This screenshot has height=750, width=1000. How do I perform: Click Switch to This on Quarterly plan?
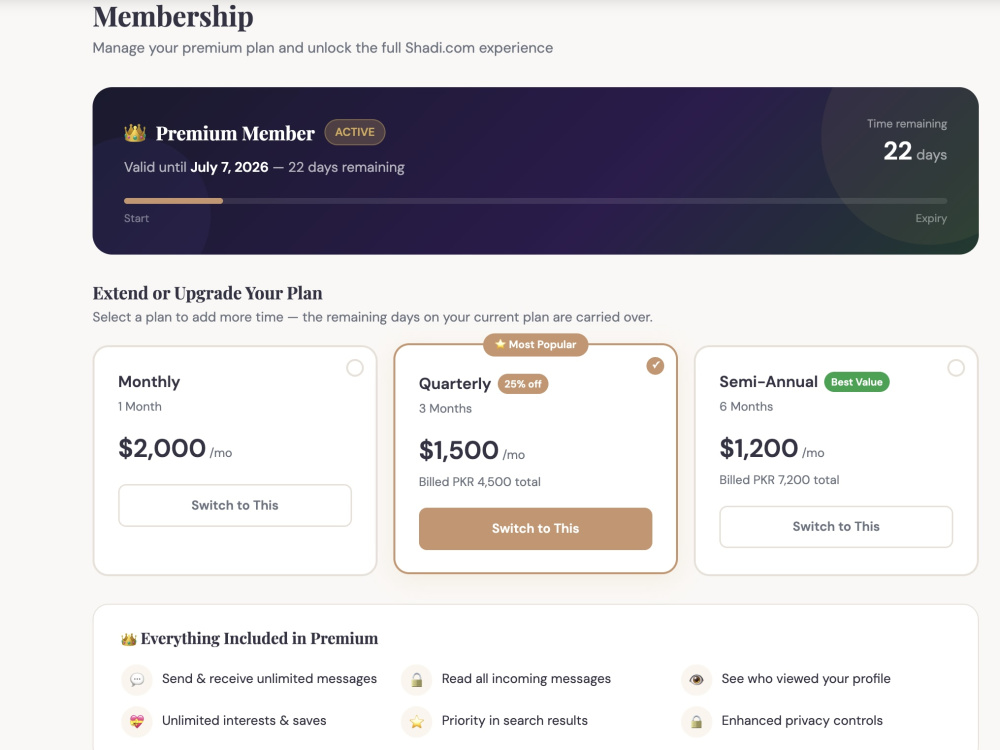535,529
